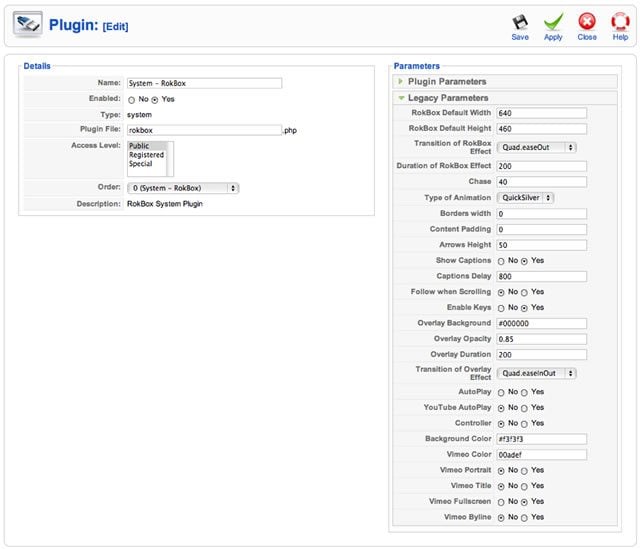Collapse the Legacy Parameters section
This screenshot has width=640, height=549.
pyautogui.click(x=448, y=98)
